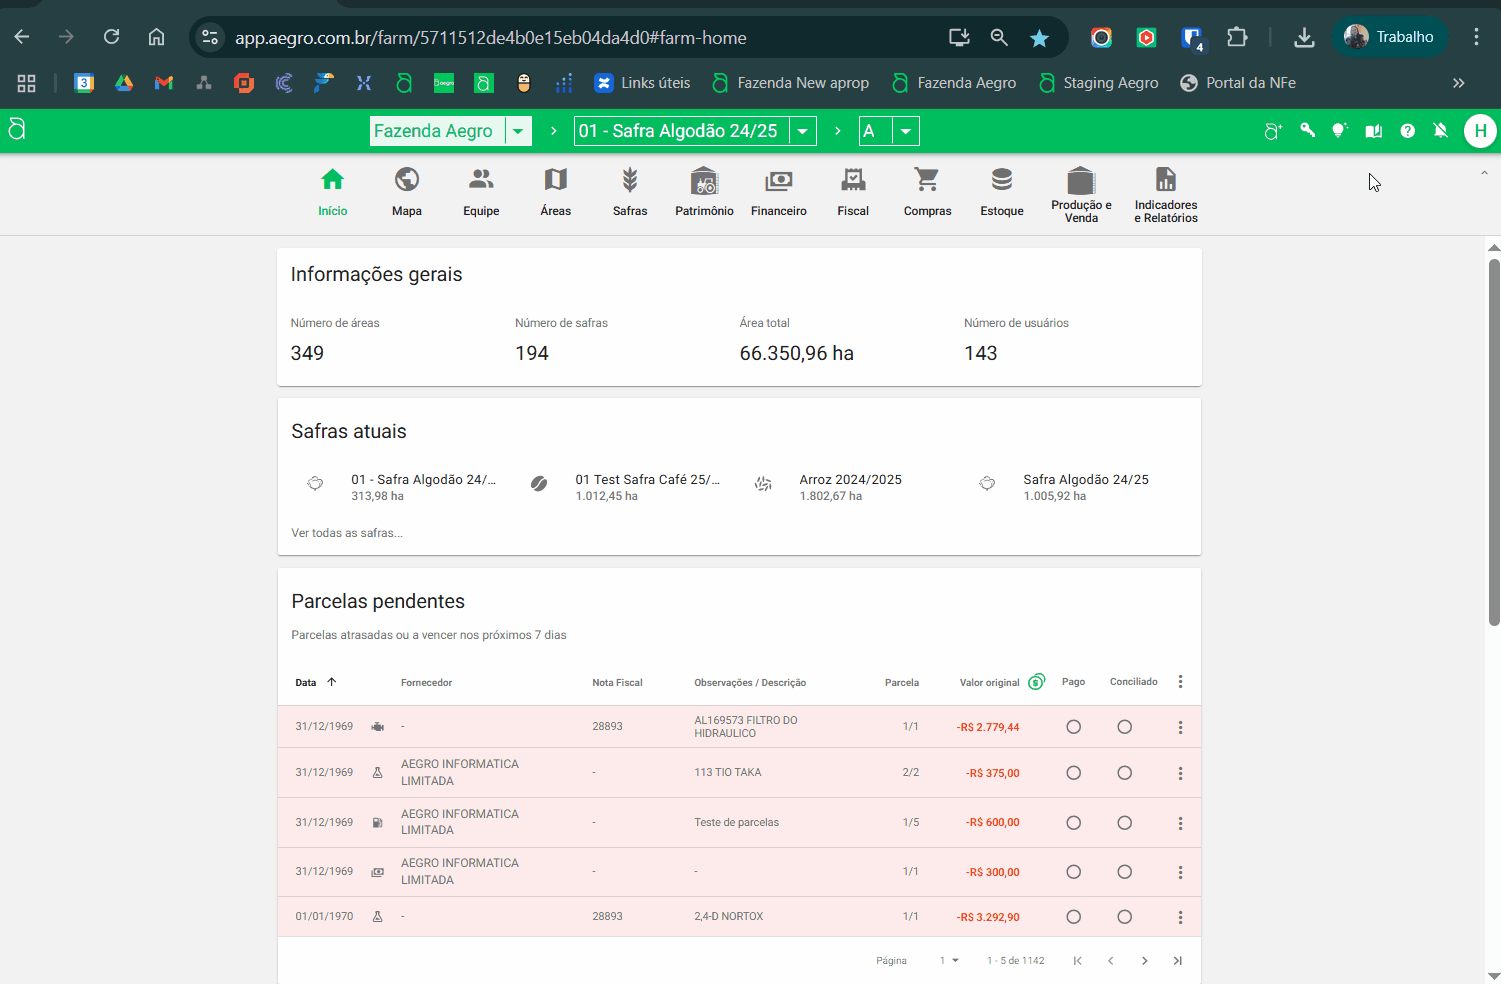1501x984 pixels.
Task: Mark the 2,4-D NORTOX installment as Pago
Action: [1073, 917]
